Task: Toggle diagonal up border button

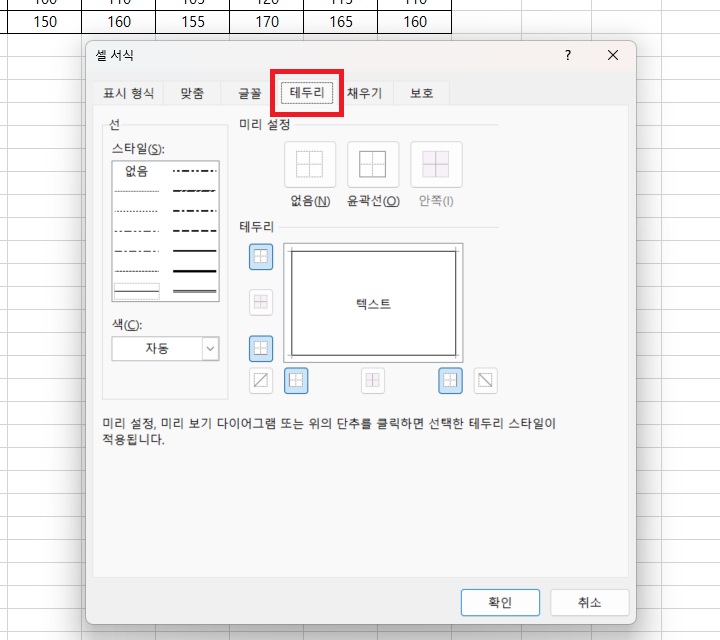Action: 261,380
